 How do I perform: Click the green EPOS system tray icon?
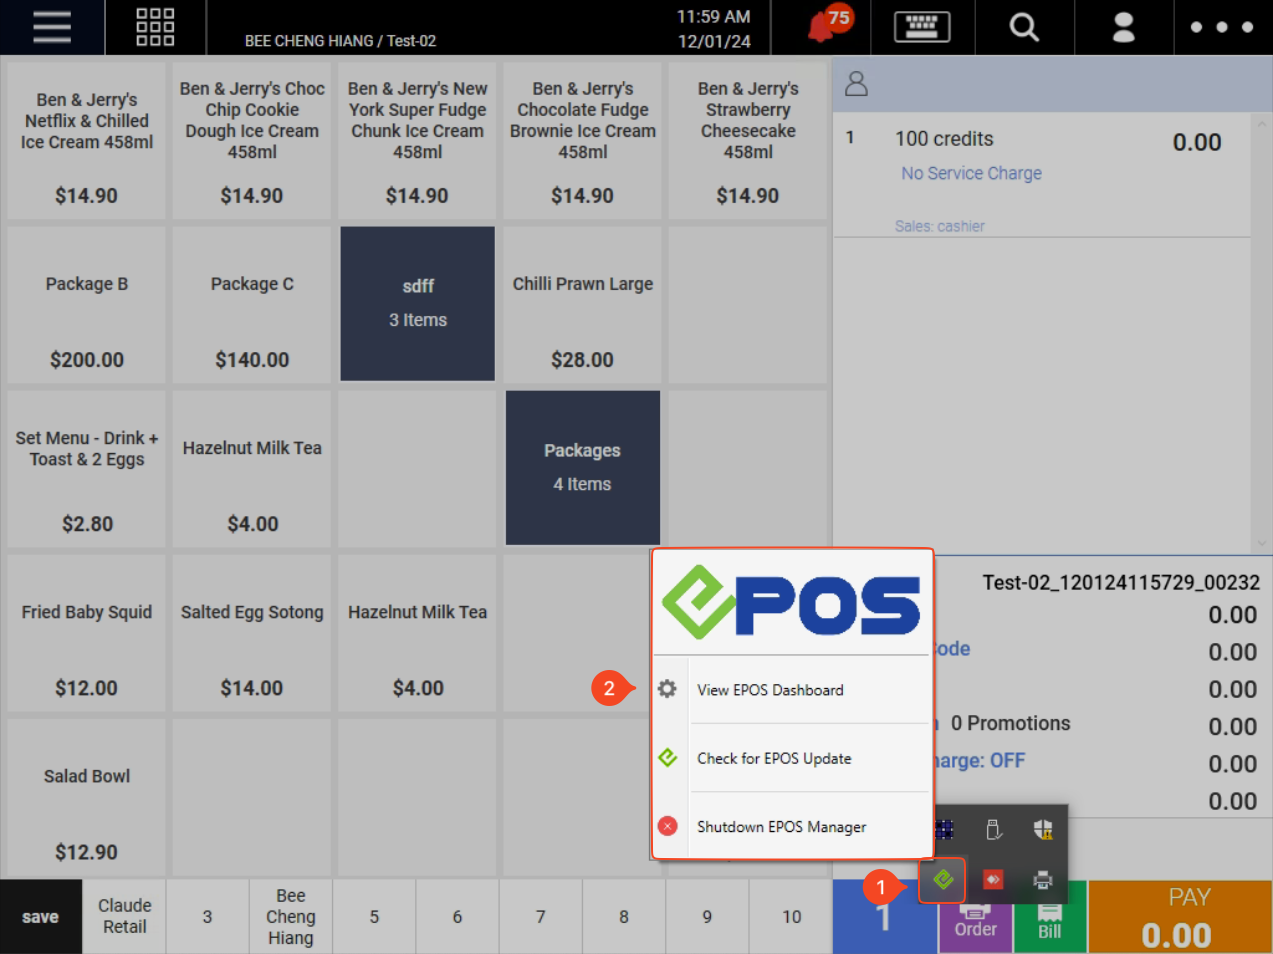click(943, 880)
